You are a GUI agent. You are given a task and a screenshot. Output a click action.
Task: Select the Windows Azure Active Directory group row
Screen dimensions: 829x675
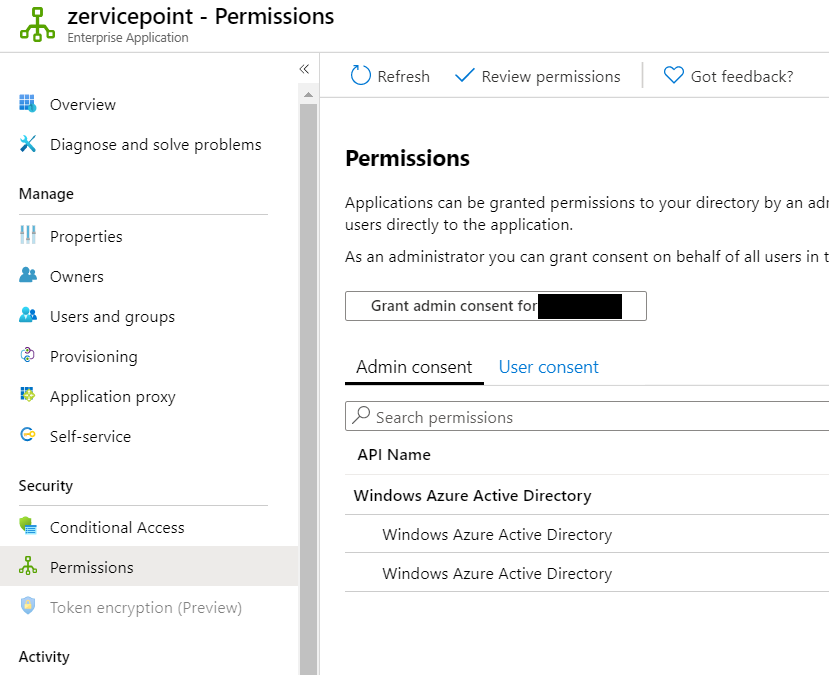(x=473, y=495)
